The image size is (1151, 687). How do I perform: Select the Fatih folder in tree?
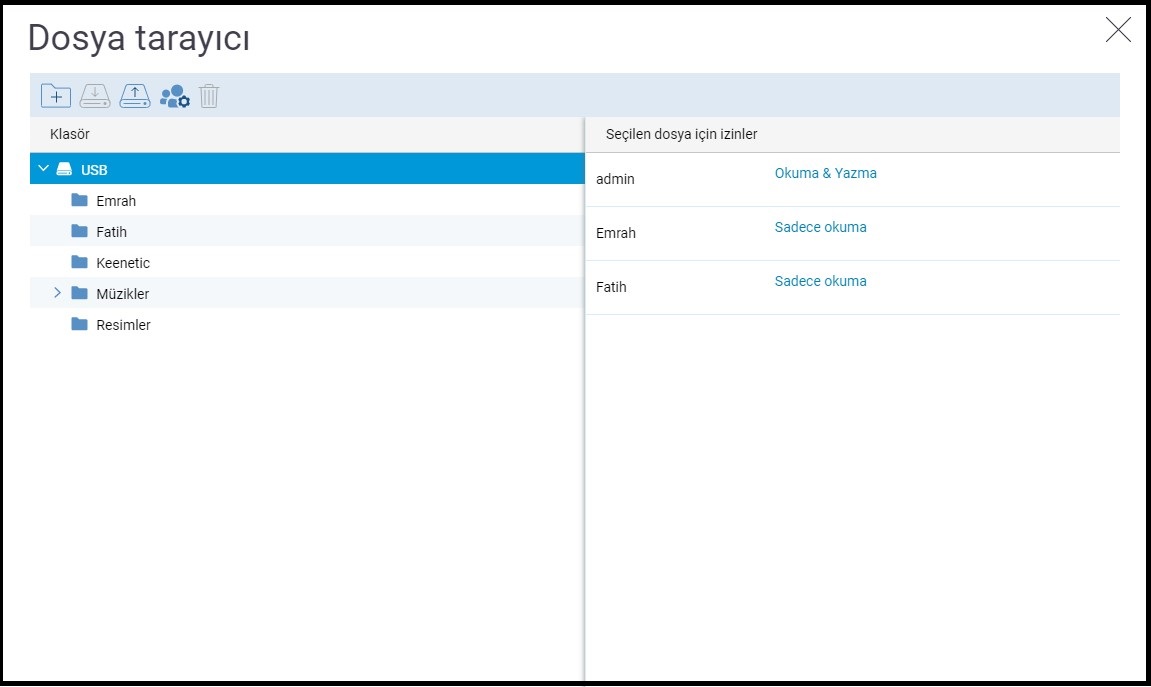[x=111, y=232]
